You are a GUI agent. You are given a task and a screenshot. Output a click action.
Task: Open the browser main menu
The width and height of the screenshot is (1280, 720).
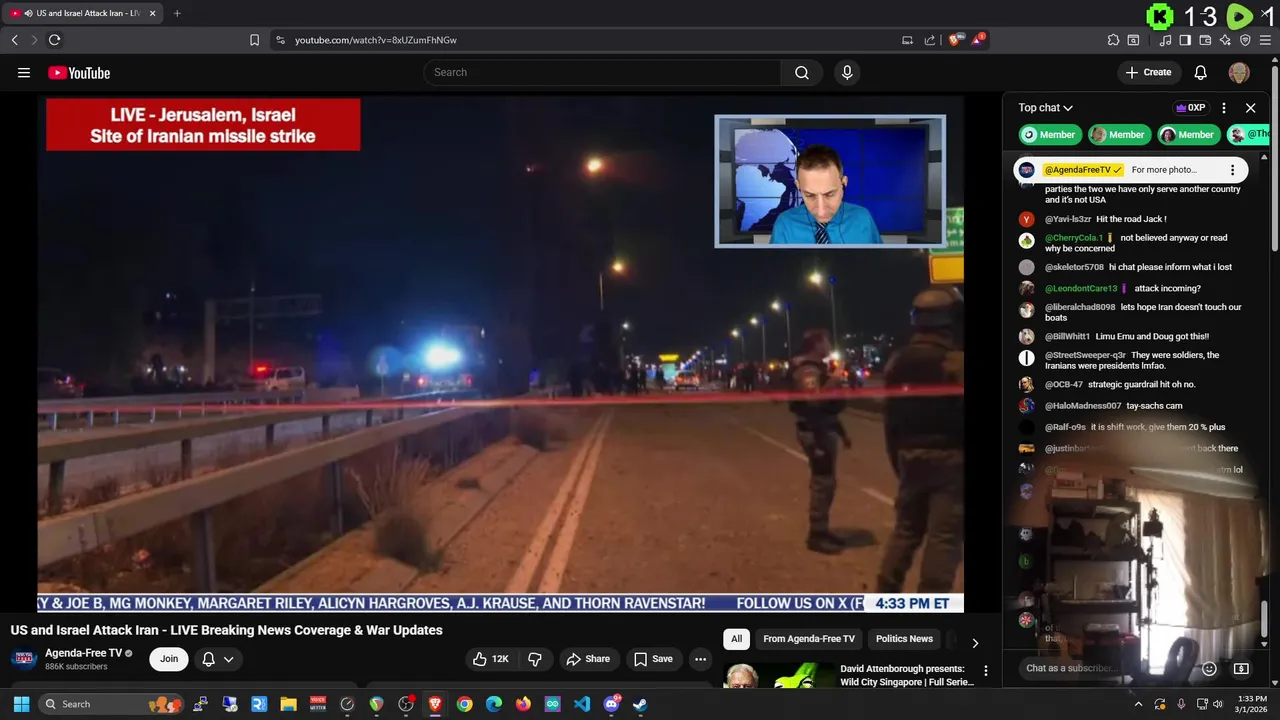(1266, 40)
